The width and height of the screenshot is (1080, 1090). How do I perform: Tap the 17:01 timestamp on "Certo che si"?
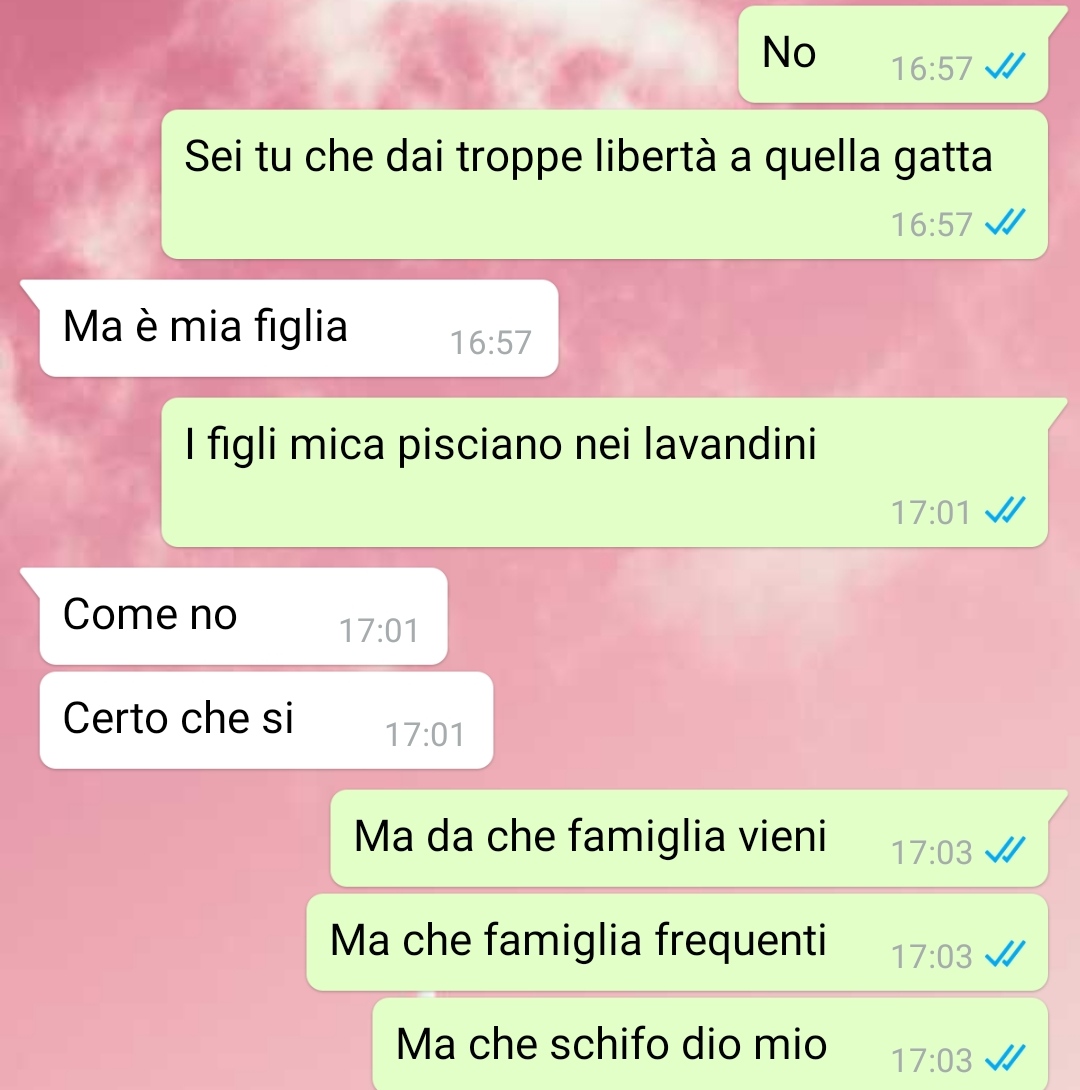click(x=425, y=735)
